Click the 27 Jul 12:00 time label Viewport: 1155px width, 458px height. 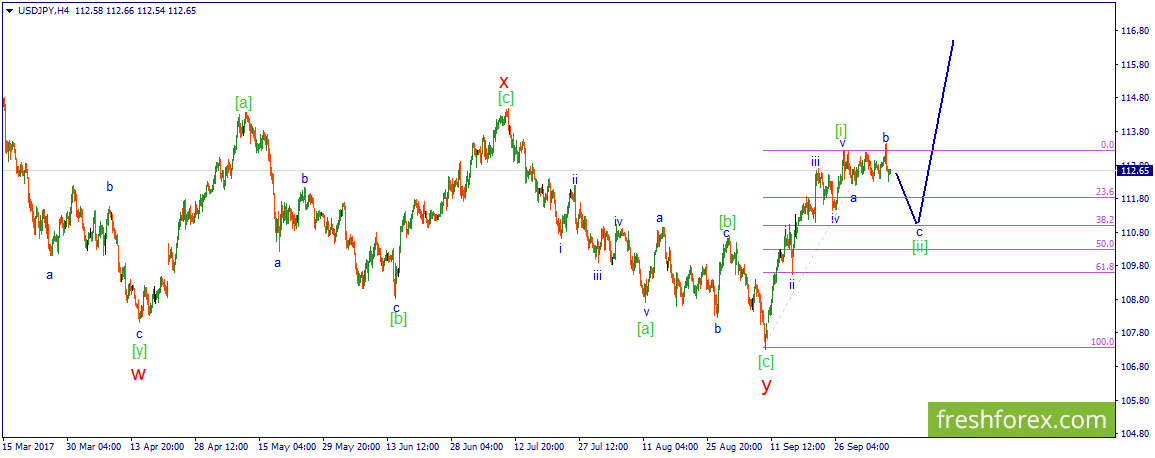click(x=604, y=447)
